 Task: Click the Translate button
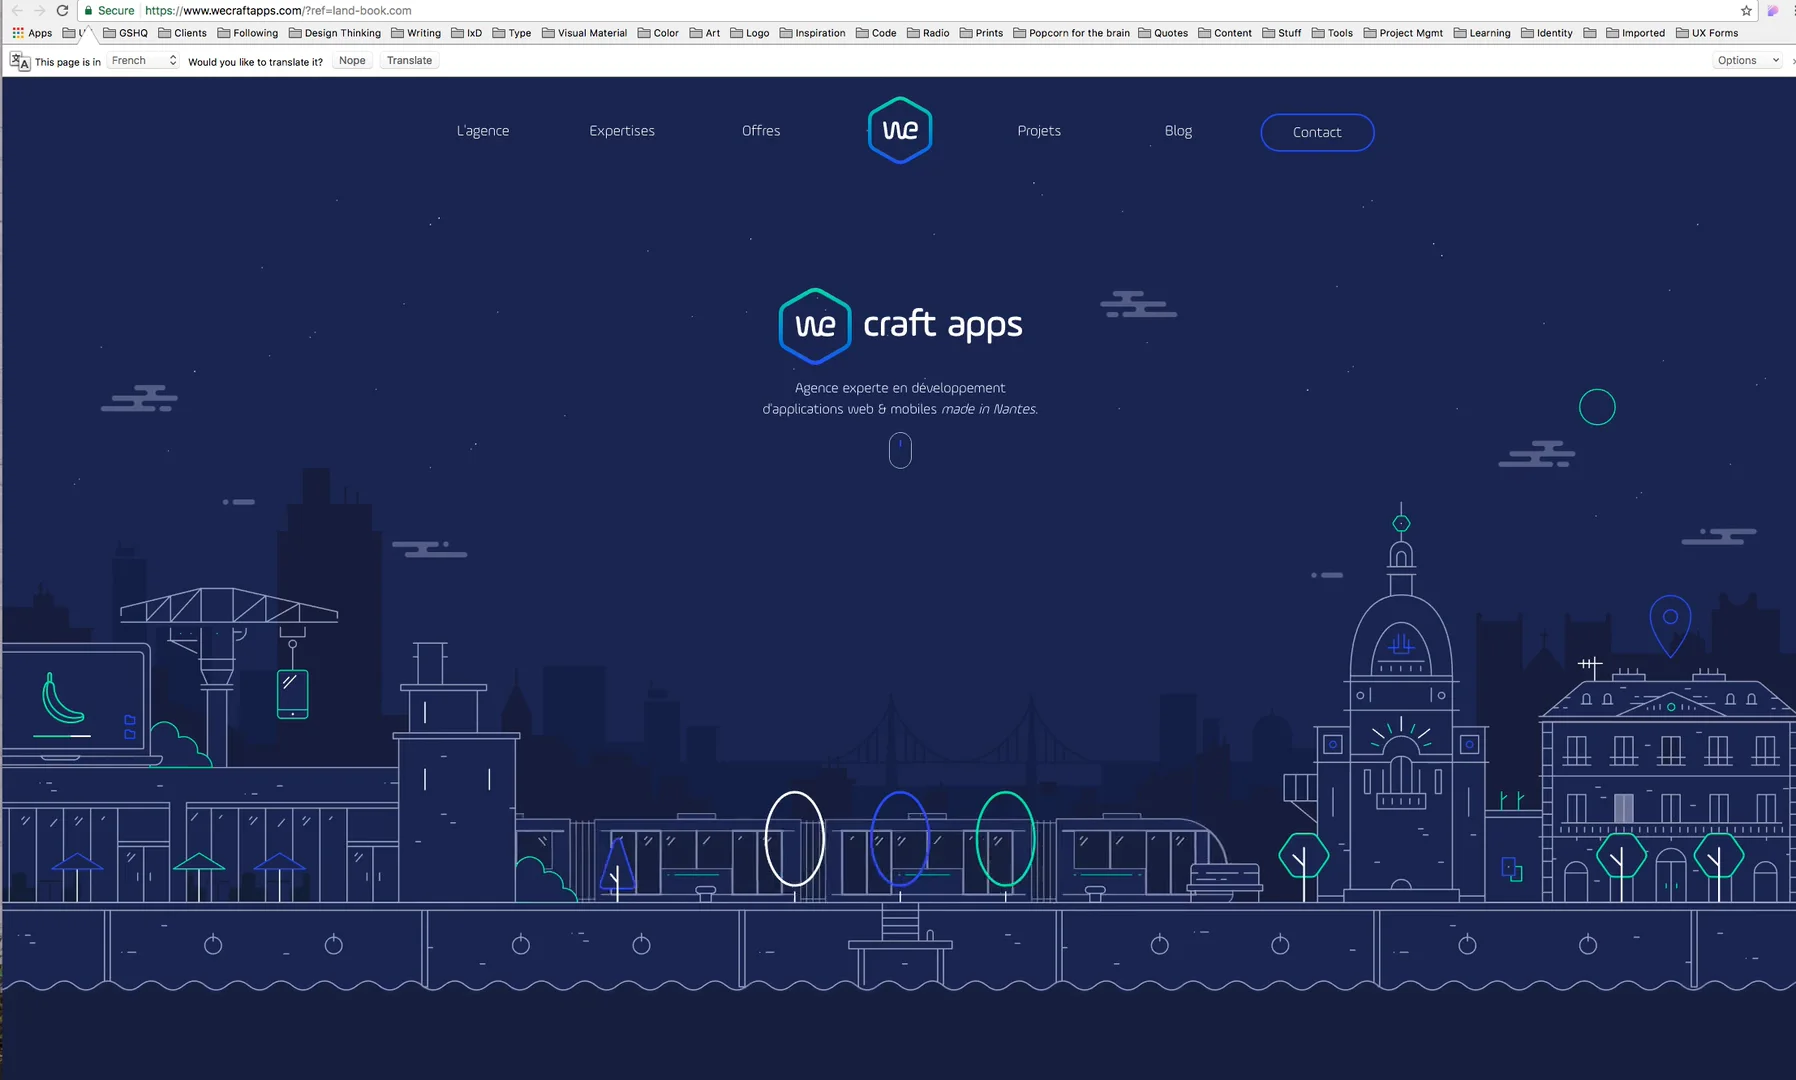coord(409,60)
